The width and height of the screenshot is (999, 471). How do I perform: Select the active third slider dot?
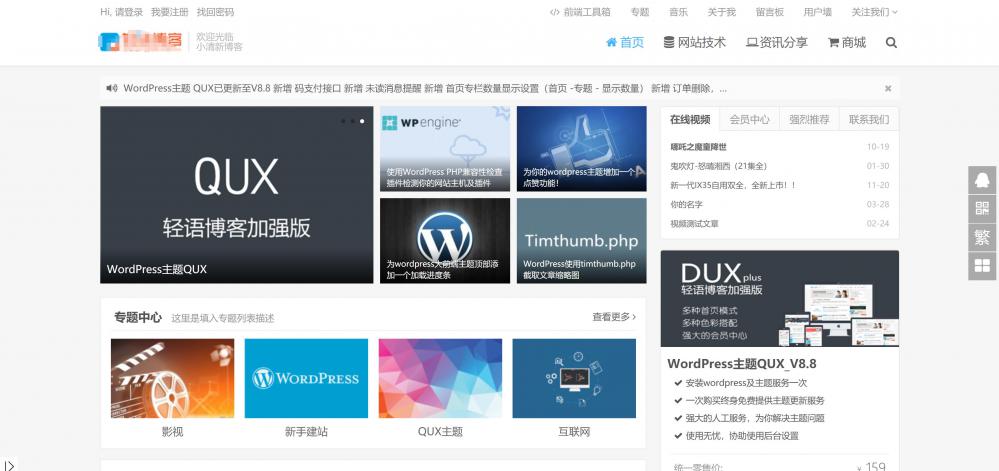pos(363,120)
